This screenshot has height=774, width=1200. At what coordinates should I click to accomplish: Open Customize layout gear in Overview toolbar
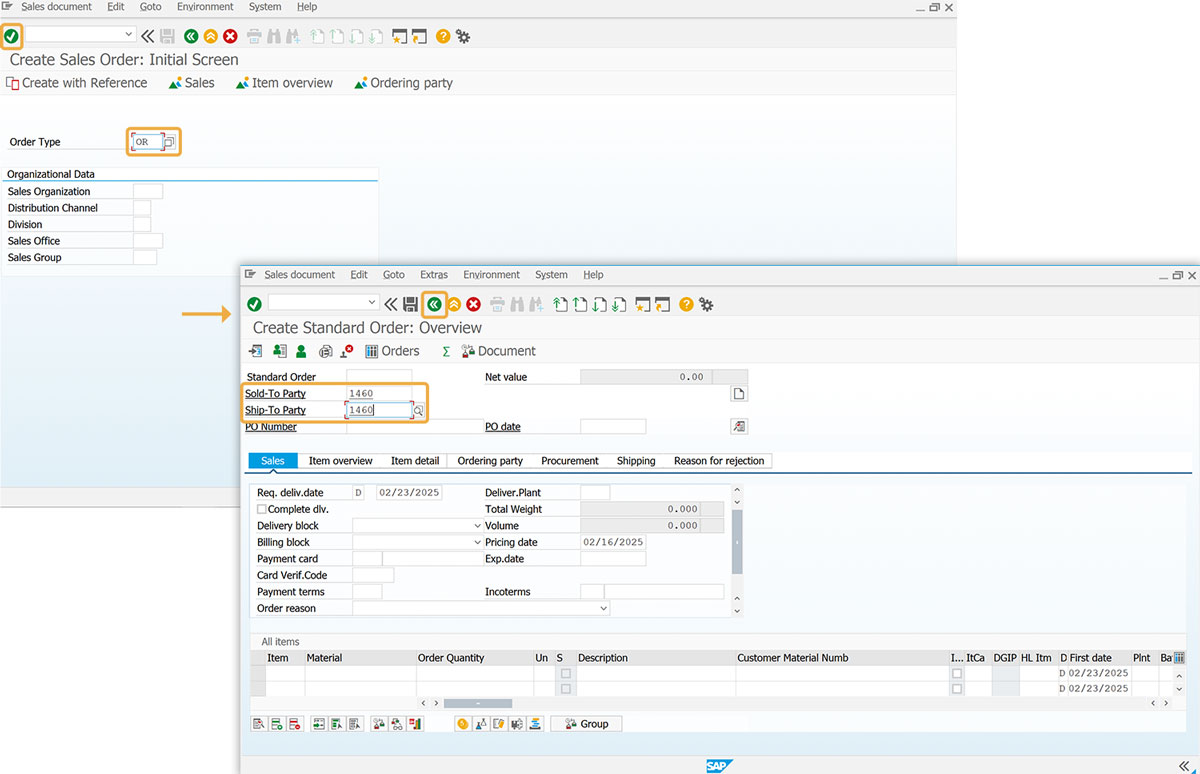(706, 304)
